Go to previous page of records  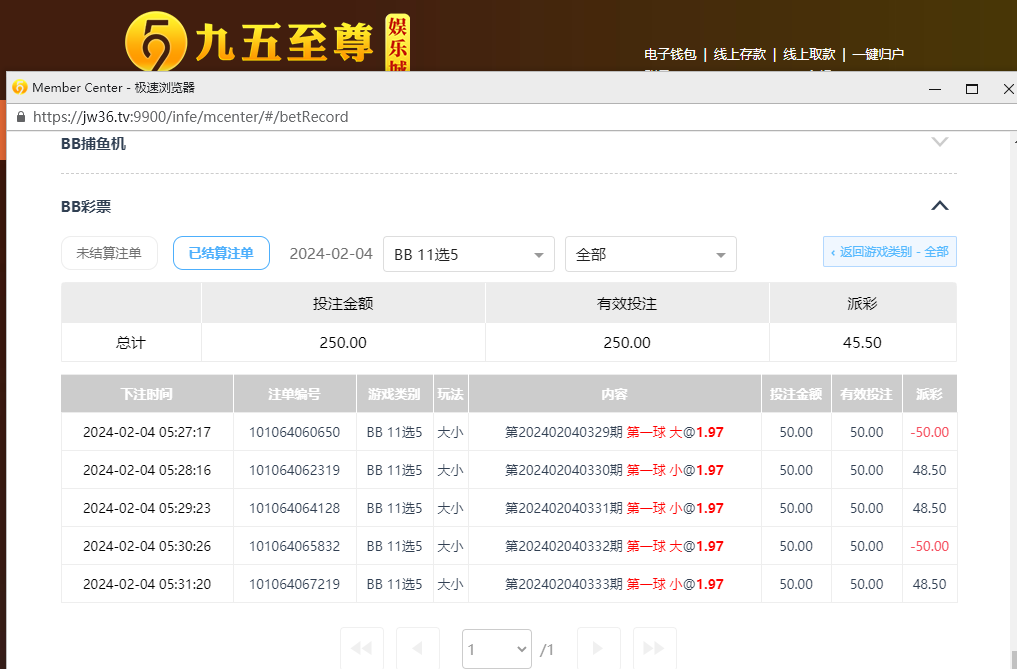tap(418, 648)
